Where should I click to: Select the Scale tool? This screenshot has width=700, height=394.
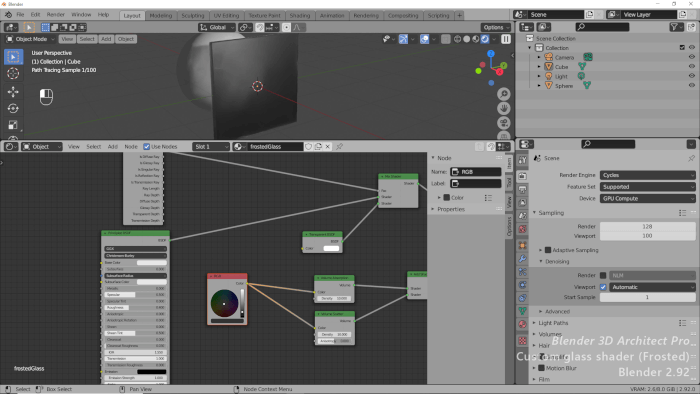click(13, 124)
